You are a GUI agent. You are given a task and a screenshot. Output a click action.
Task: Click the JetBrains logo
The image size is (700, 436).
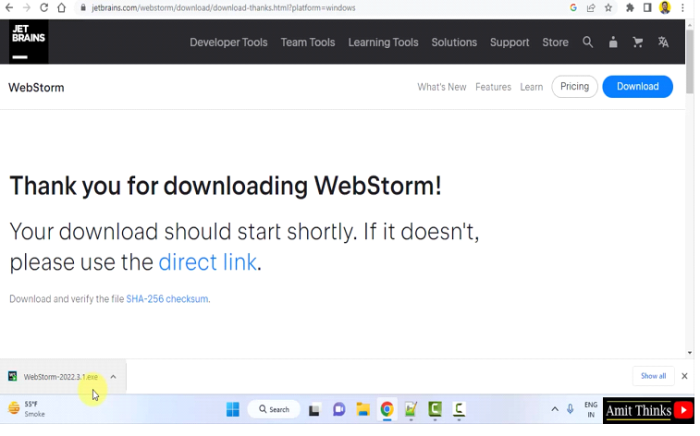tap(29, 42)
